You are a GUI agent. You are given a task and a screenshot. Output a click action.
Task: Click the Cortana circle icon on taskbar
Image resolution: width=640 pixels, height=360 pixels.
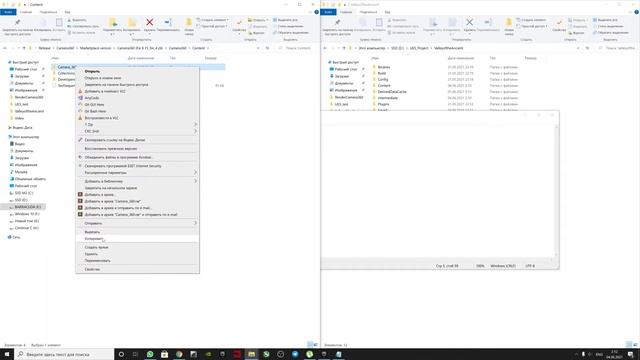[x=121, y=354]
